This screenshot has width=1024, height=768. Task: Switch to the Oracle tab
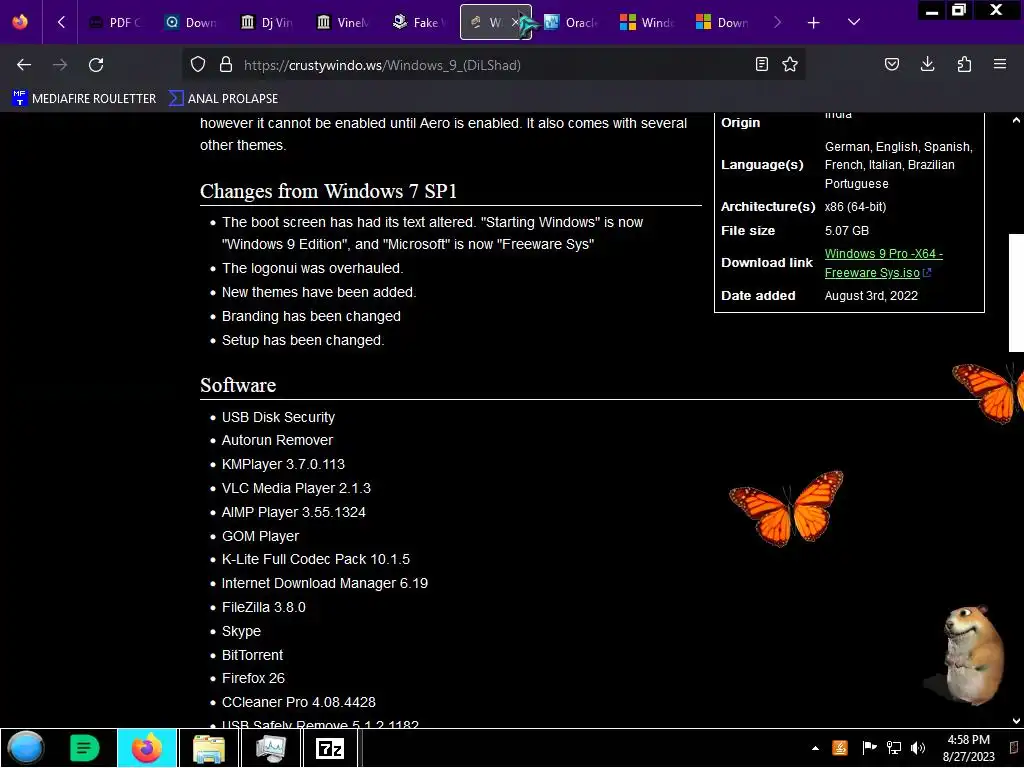571,23
